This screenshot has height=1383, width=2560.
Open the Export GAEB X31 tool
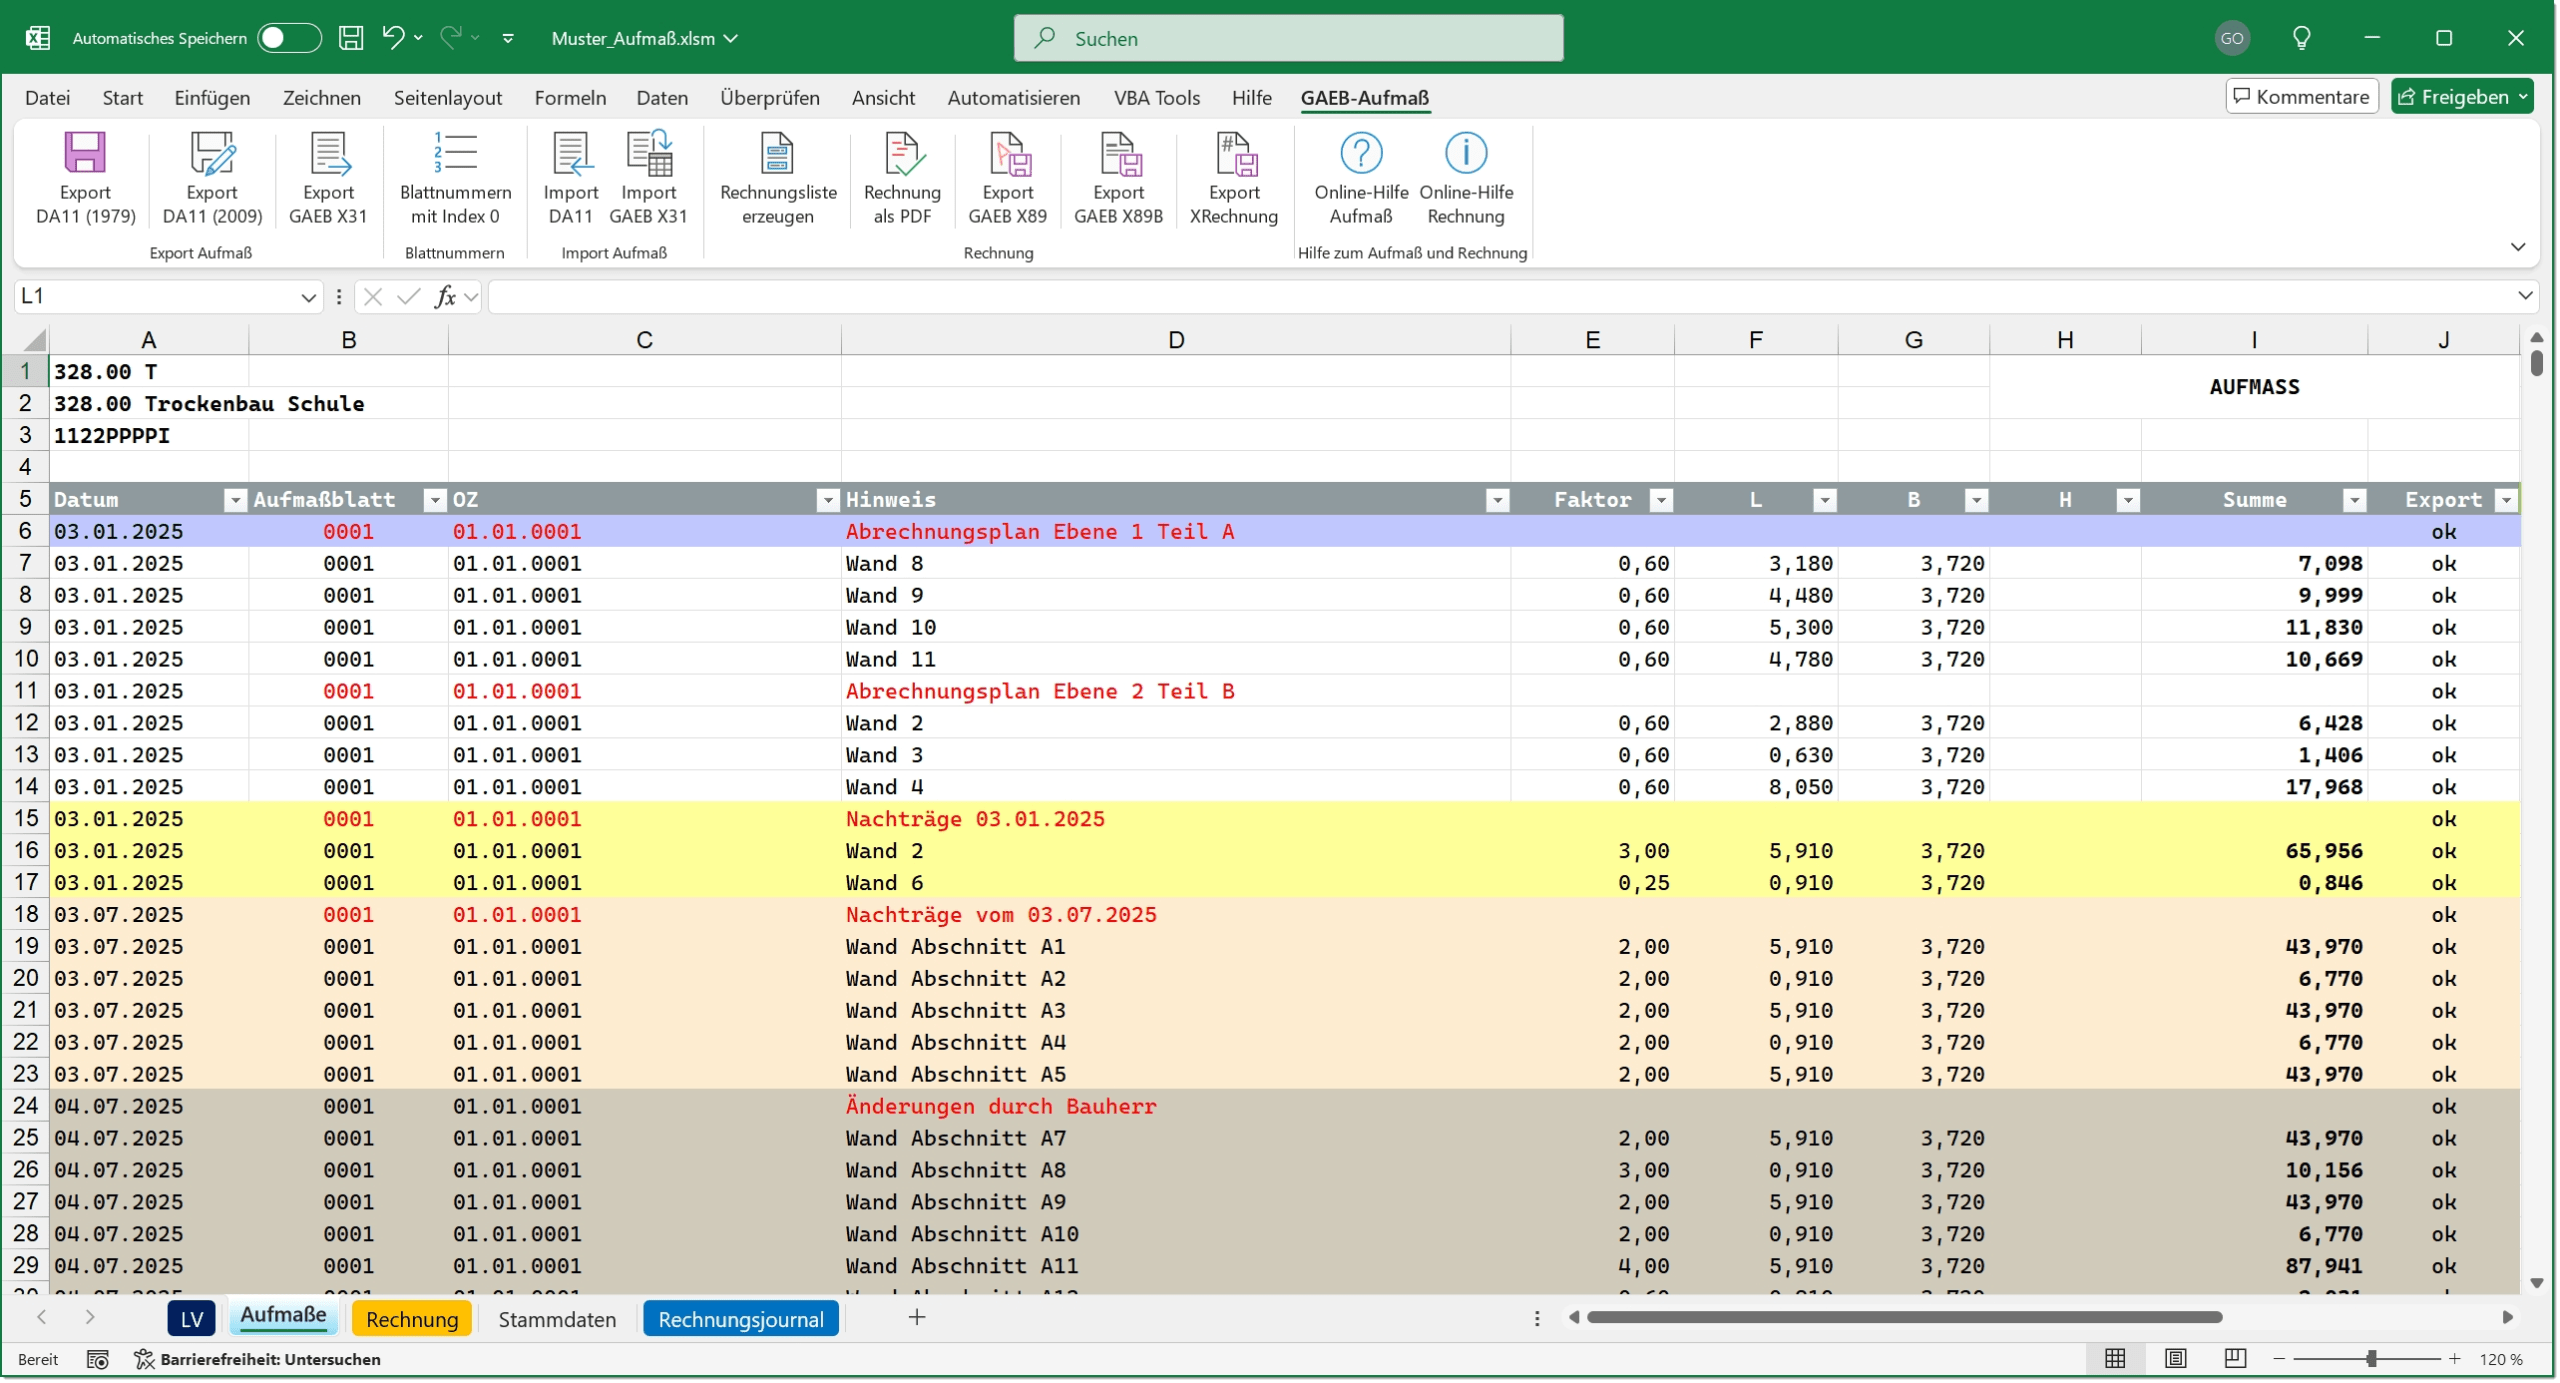[x=328, y=179]
